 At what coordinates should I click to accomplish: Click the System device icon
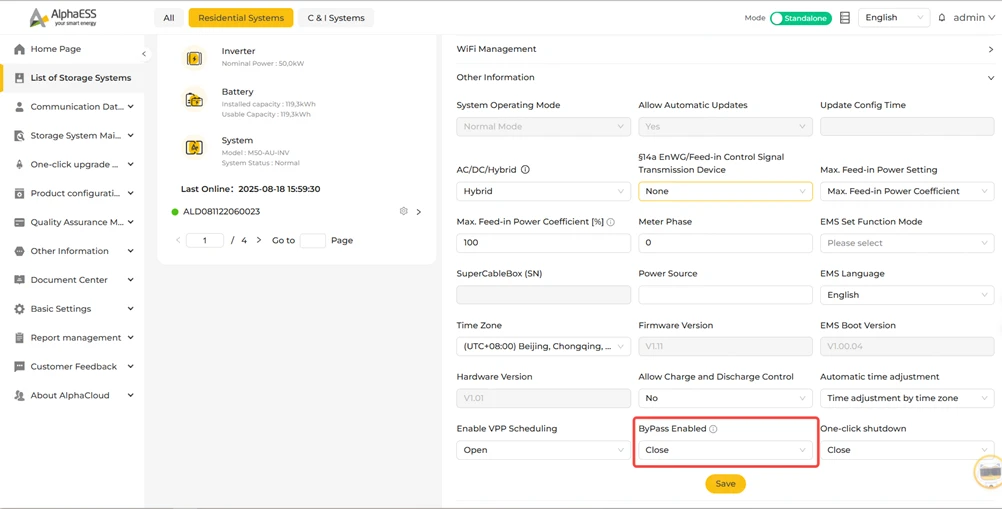click(194, 148)
